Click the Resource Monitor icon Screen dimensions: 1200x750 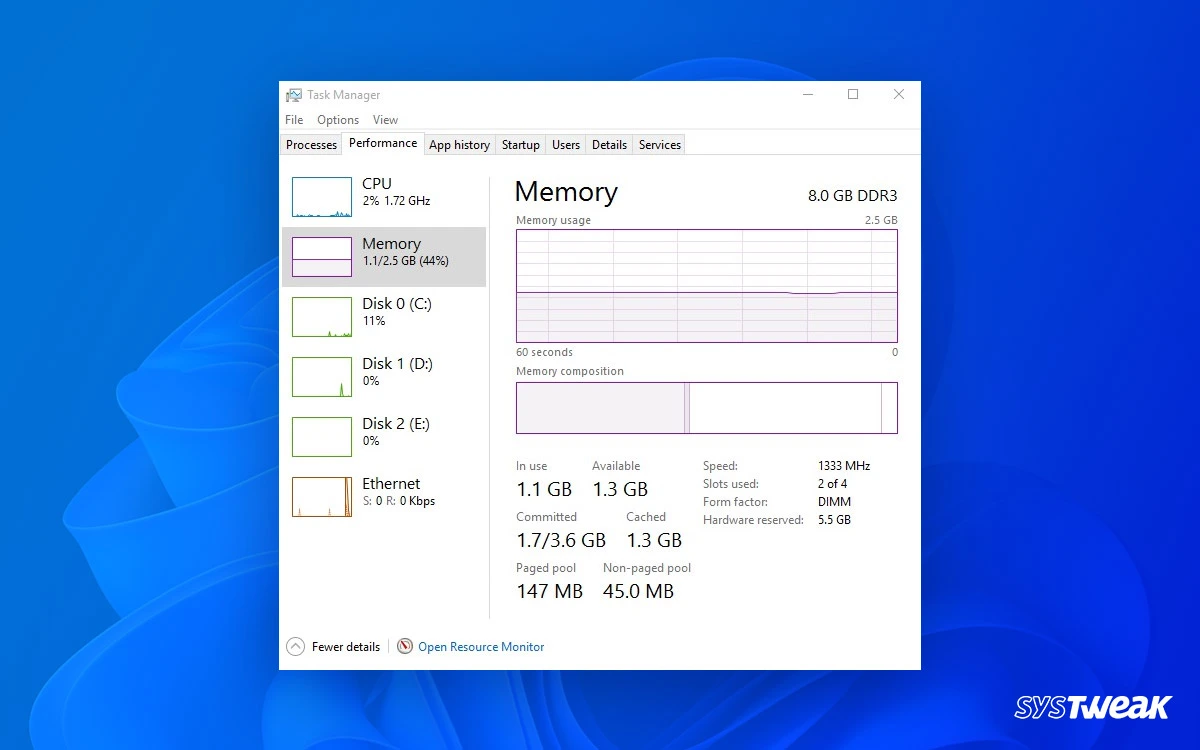(x=404, y=646)
